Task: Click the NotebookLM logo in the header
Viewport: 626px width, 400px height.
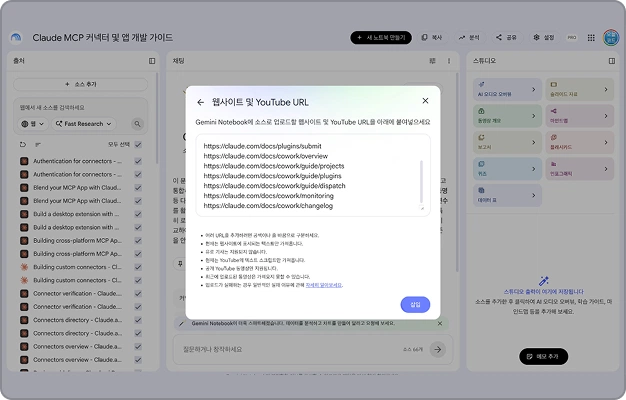Action: click(16, 38)
